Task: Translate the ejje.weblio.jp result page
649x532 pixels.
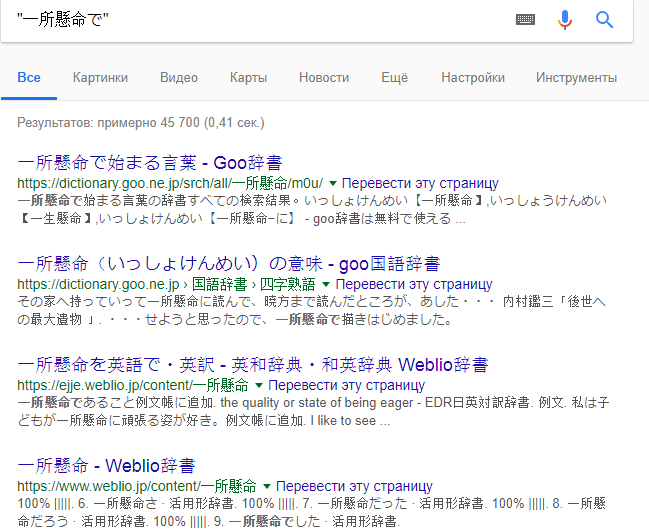Action: coord(346,385)
